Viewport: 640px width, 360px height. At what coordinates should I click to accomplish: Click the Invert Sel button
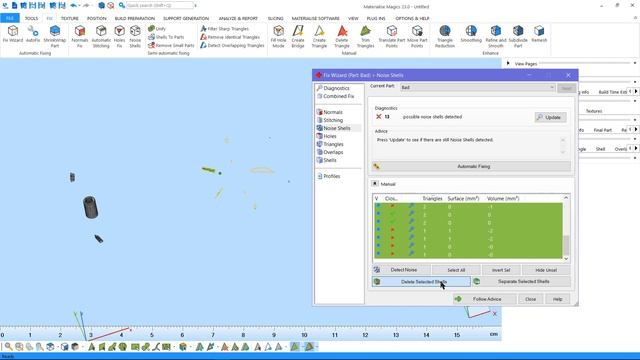[x=501, y=270]
